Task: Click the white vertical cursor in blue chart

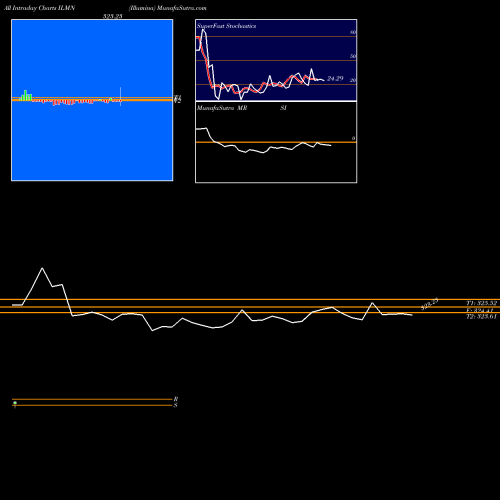Action: [x=120, y=96]
